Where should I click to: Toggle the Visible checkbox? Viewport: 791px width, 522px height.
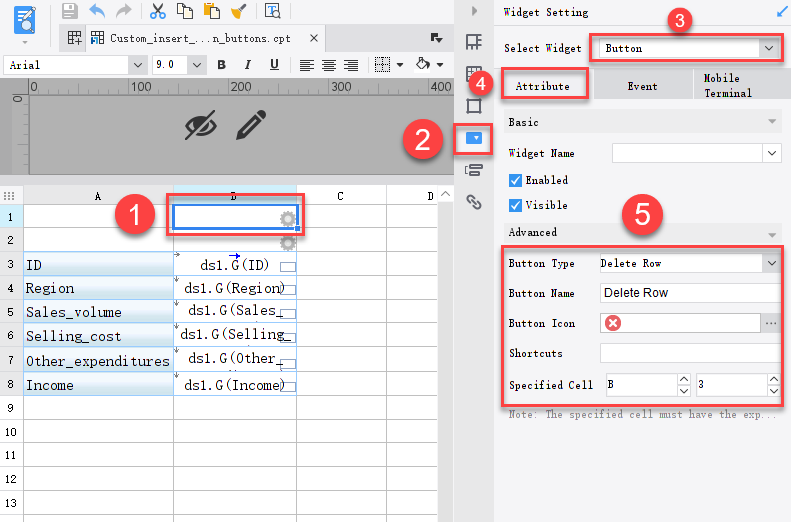[515, 205]
